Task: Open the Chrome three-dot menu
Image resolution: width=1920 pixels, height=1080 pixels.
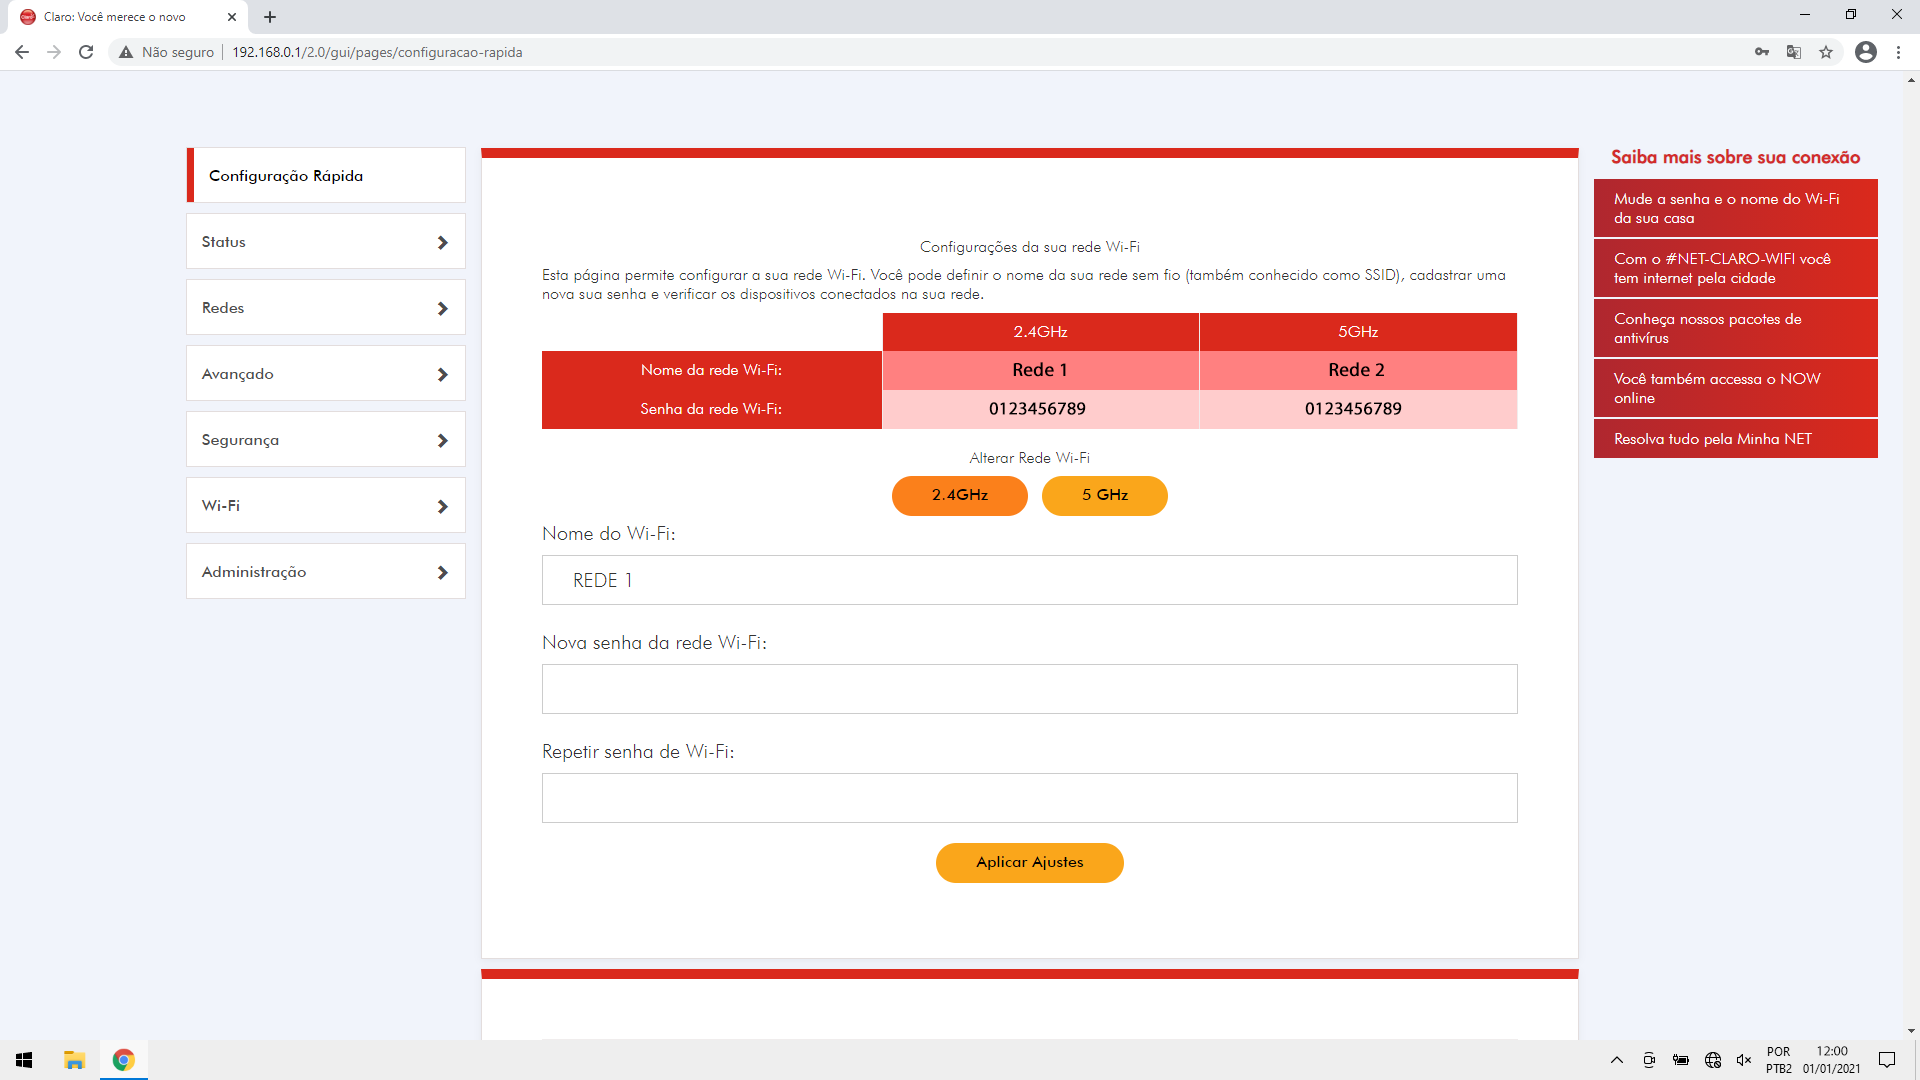Action: click(1898, 52)
